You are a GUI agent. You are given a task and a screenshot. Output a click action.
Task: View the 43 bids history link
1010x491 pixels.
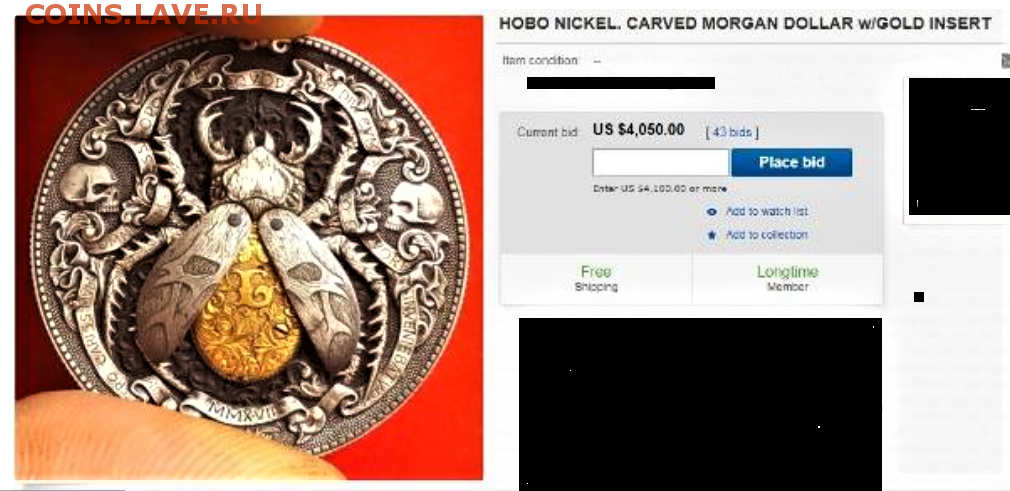point(732,132)
